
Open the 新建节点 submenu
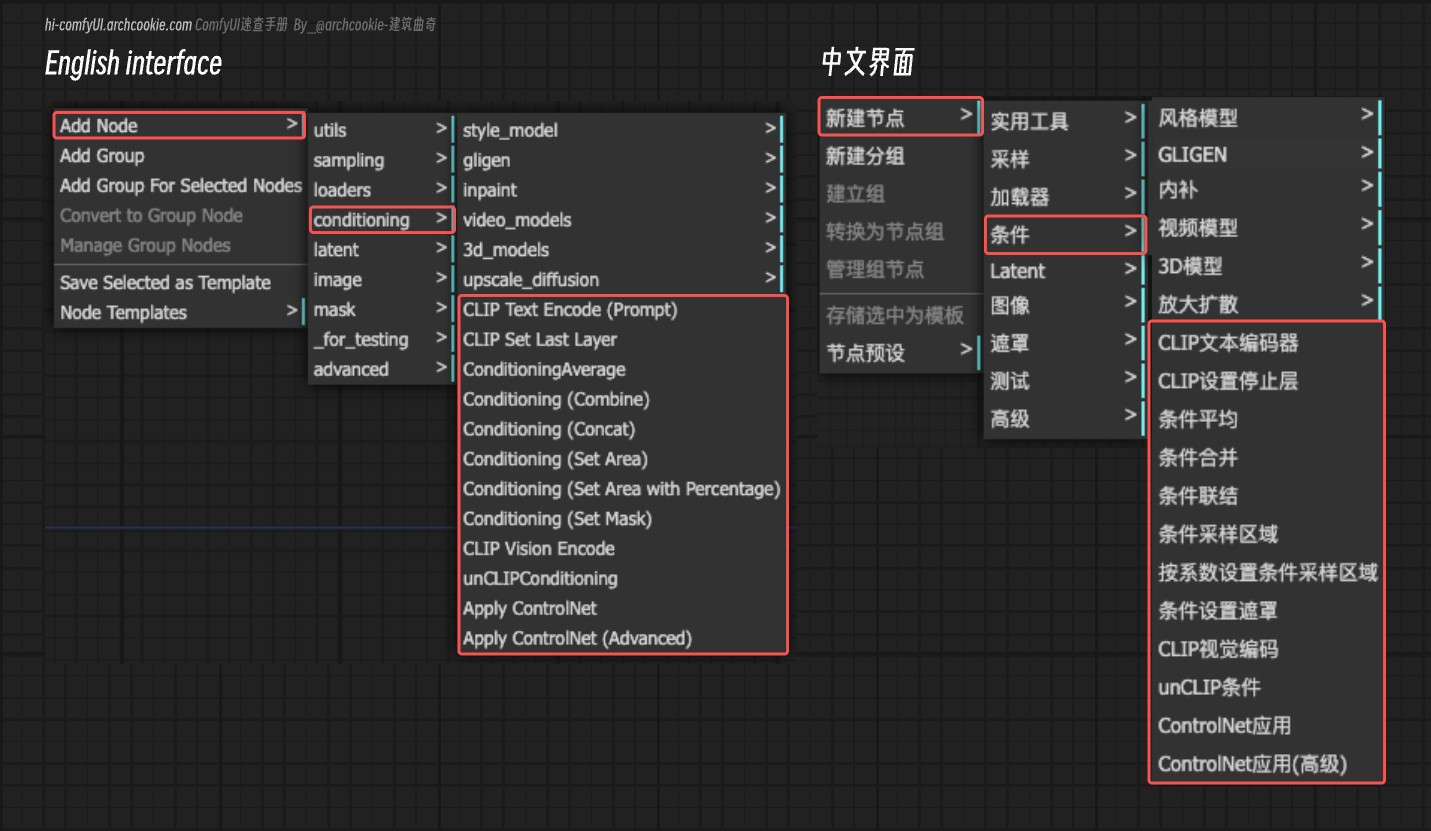tap(900, 117)
